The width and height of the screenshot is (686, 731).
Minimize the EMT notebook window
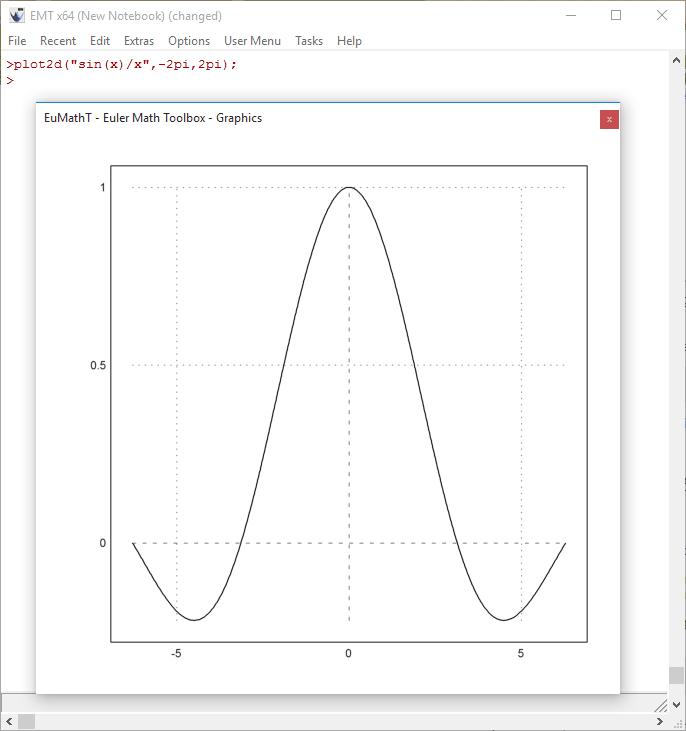pos(571,15)
